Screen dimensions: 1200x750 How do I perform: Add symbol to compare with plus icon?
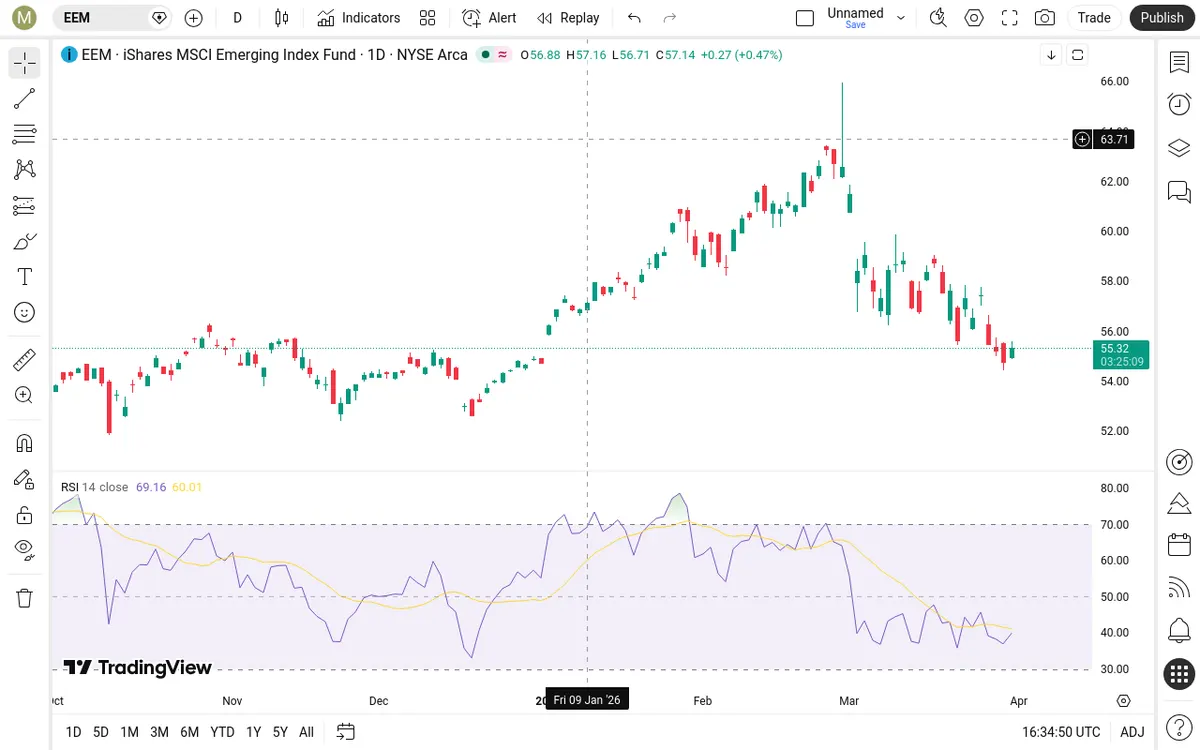click(193, 17)
